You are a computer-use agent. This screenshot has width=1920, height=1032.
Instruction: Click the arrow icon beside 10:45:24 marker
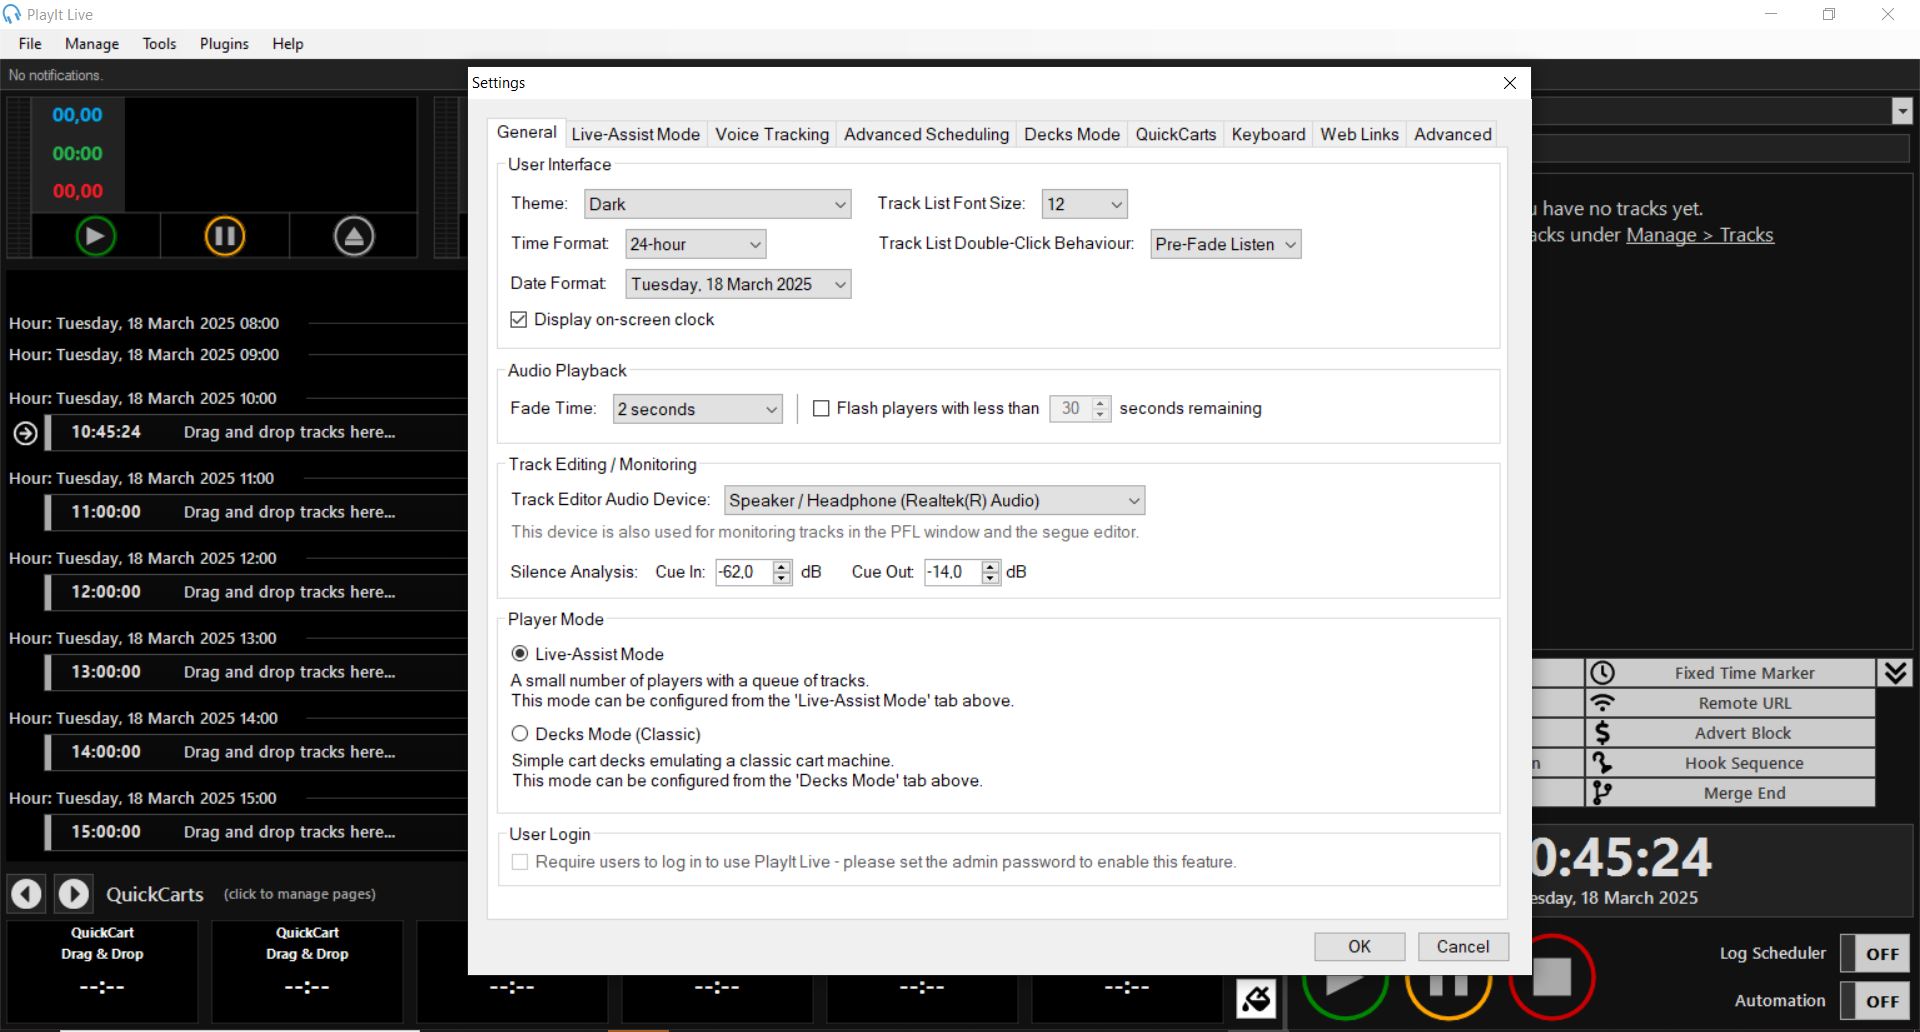pyautogui.click(x=26, y=433)
